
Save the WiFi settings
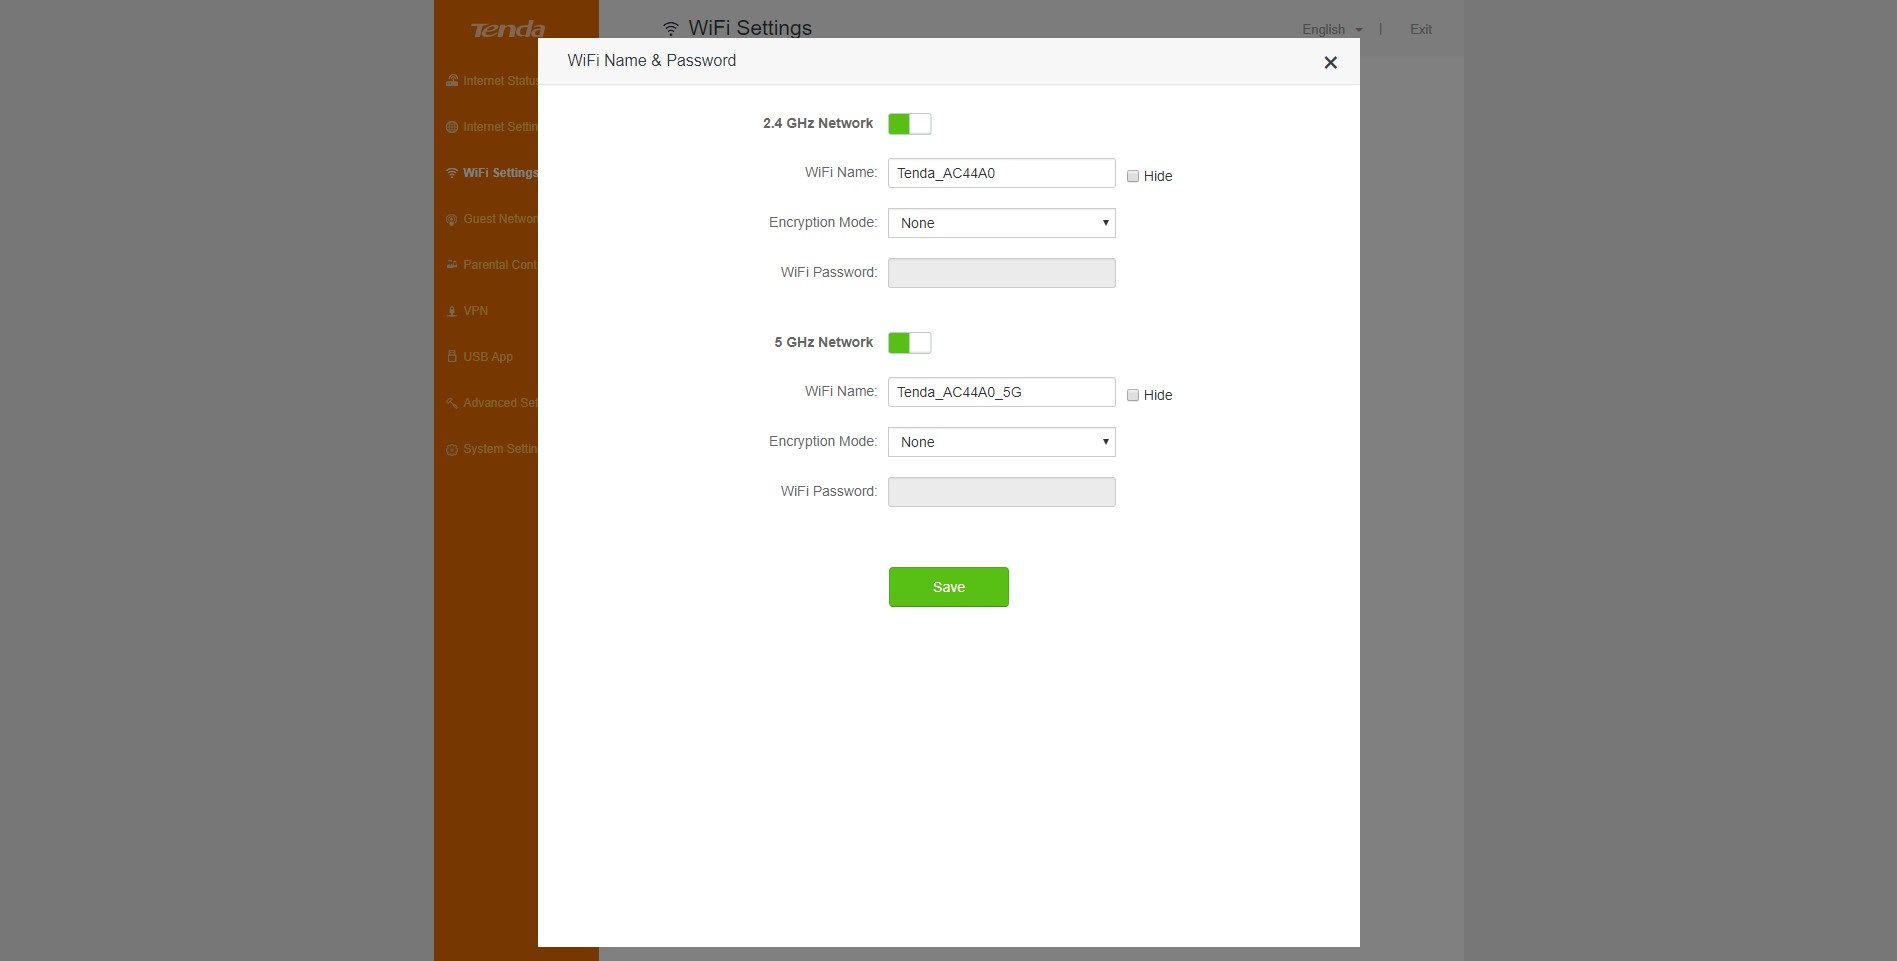point(948,587)
